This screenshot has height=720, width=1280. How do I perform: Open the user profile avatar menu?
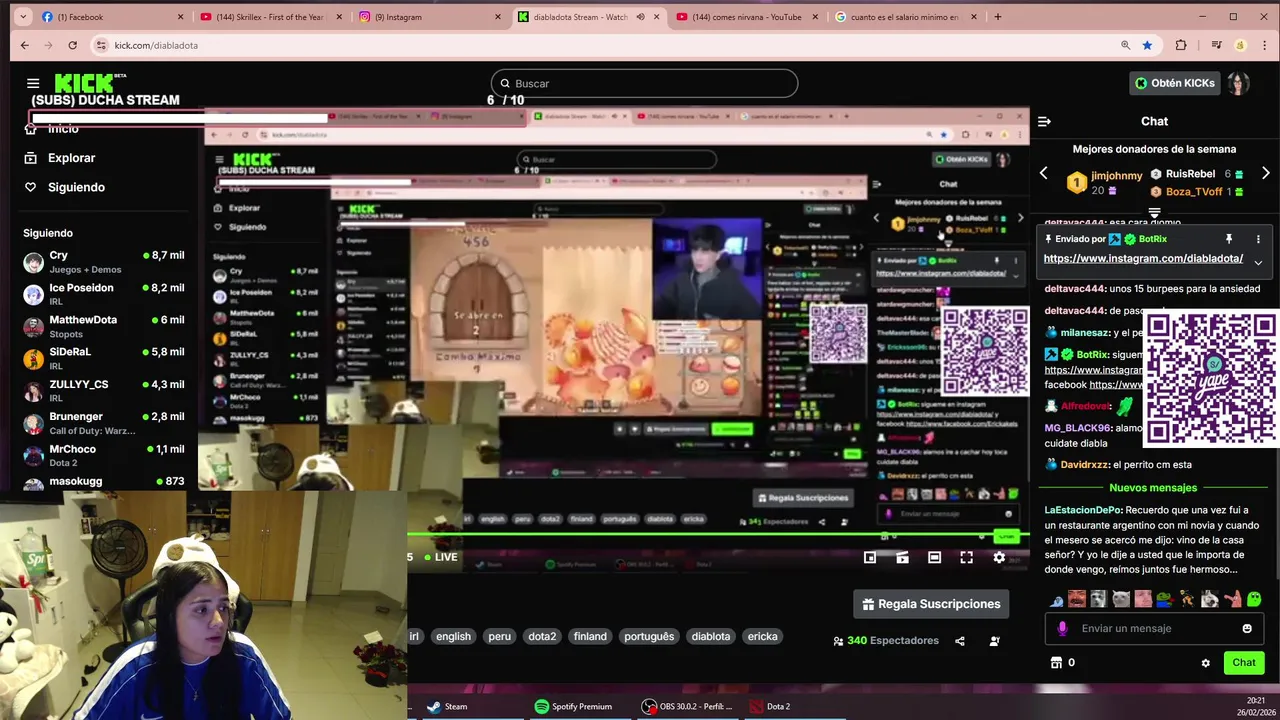click(1238, 83)
